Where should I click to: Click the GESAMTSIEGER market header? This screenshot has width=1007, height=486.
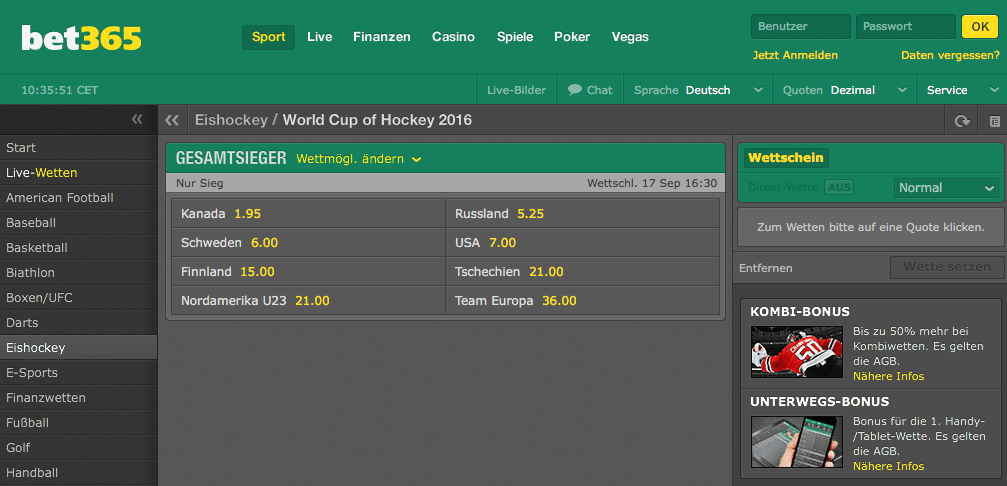click(231, 159)
